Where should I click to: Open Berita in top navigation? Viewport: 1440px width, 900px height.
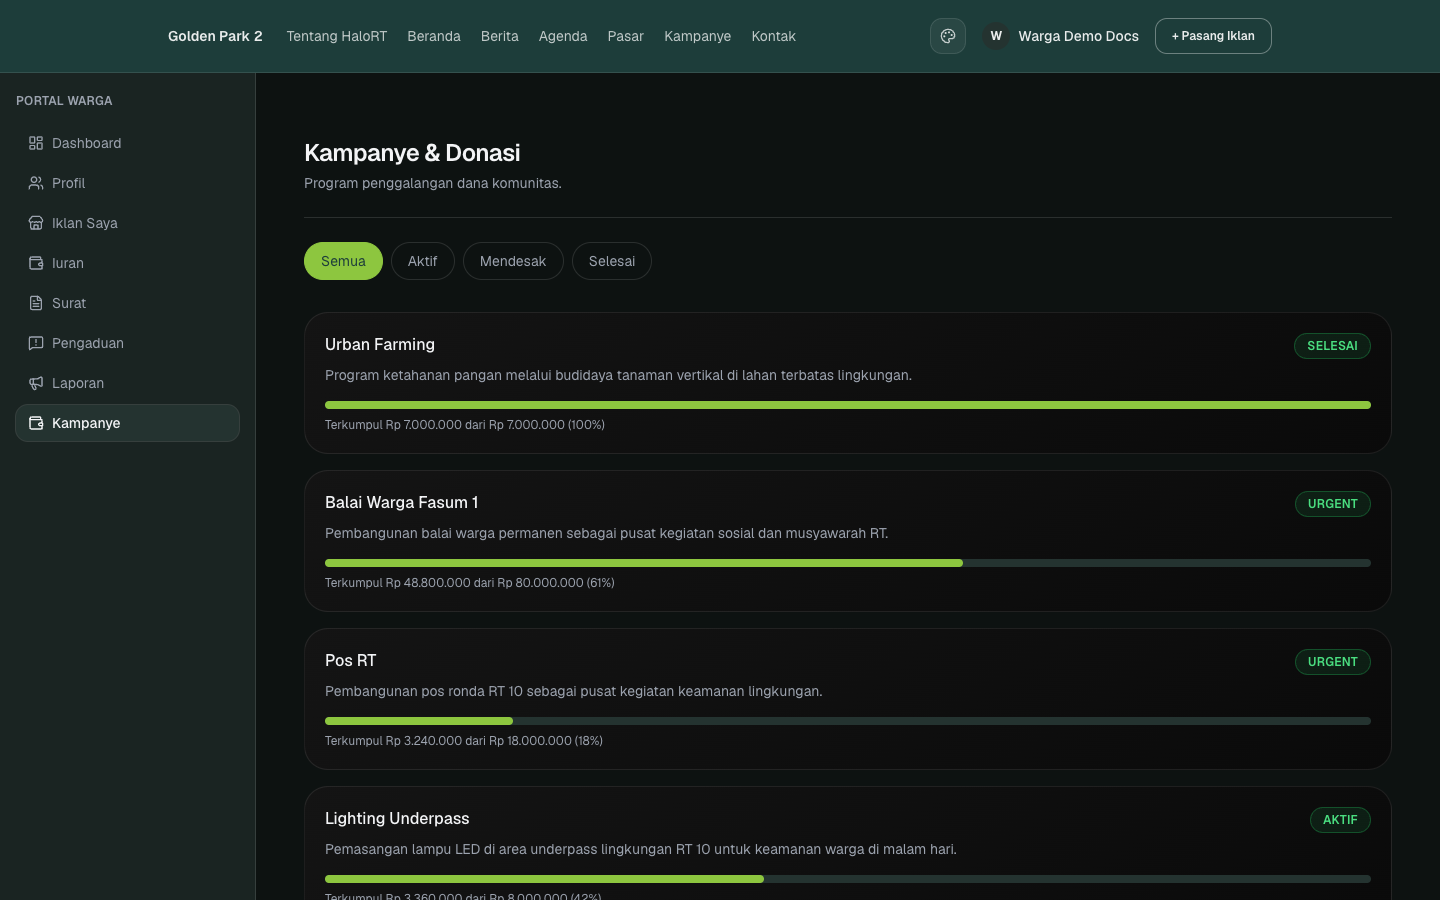tap(500, 36)
